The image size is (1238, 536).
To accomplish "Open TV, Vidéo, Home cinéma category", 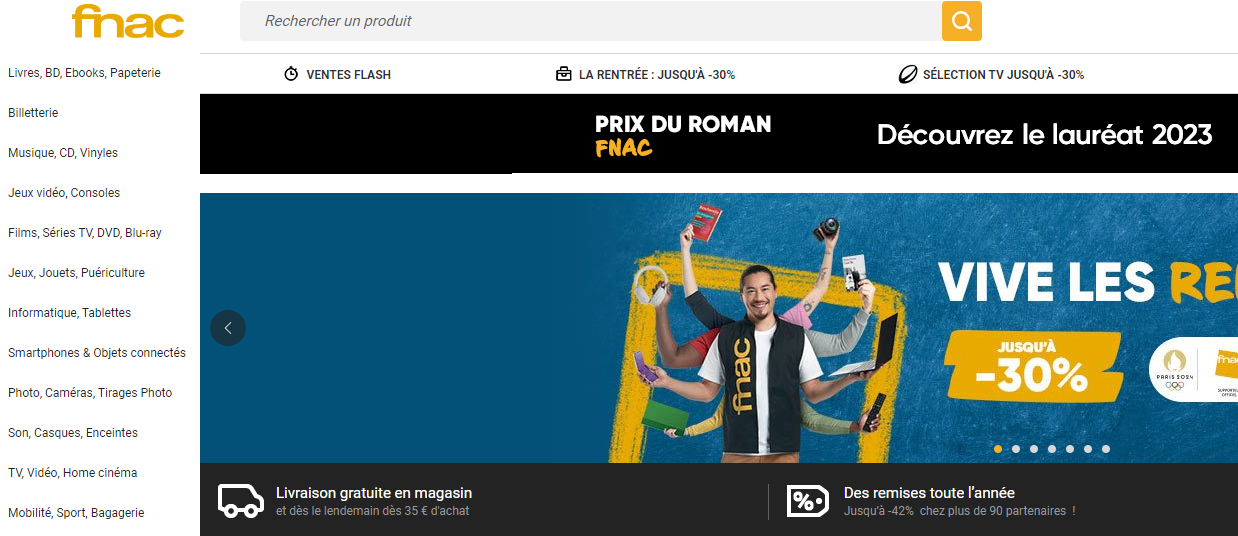I will [73, 473].
